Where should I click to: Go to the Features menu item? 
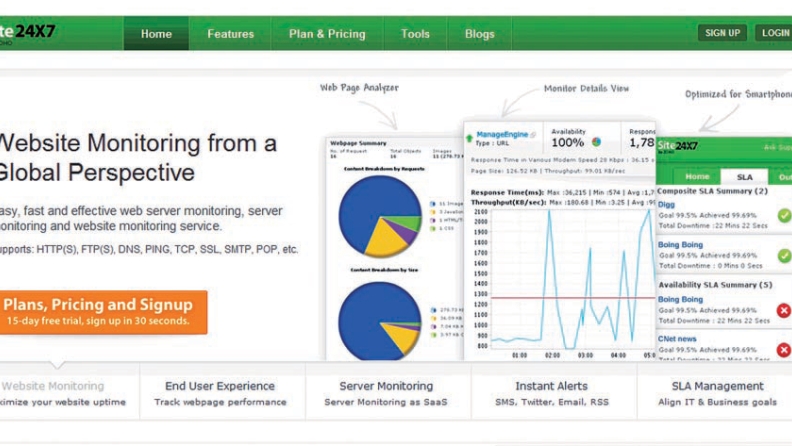pos(230,34)
